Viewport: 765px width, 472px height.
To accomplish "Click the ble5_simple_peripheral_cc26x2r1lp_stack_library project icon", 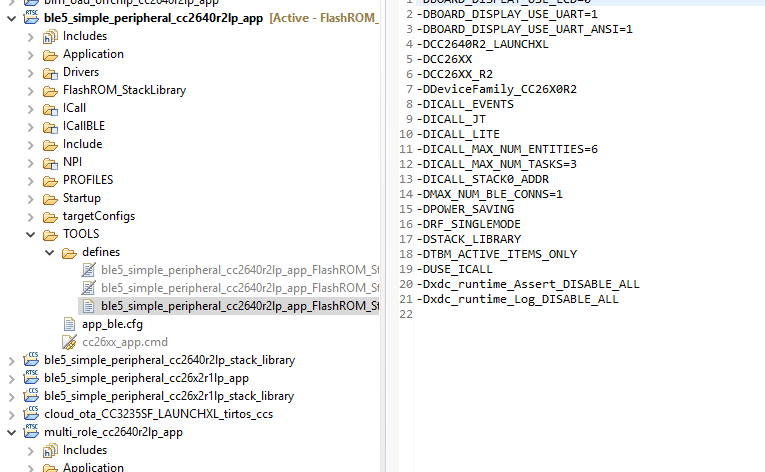I will point(31,396).
